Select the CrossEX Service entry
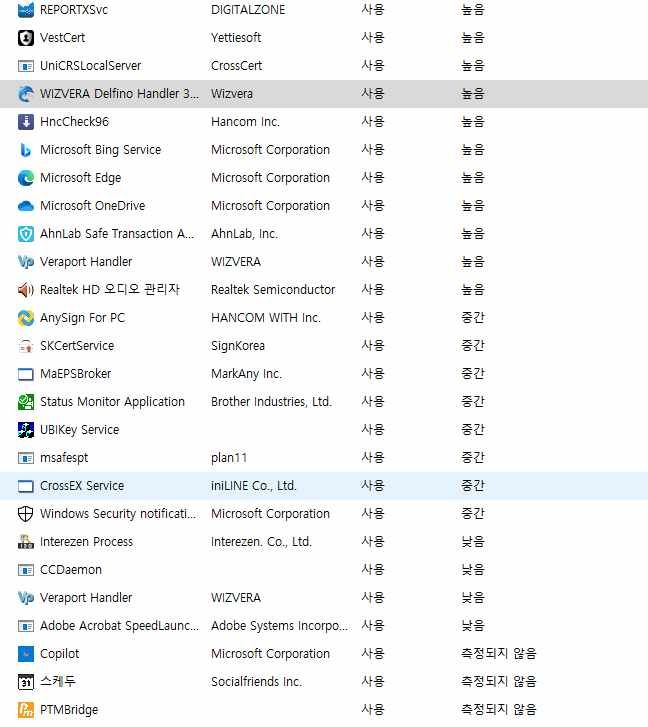This screenshot has height=727, width=648. coord(82,486)
